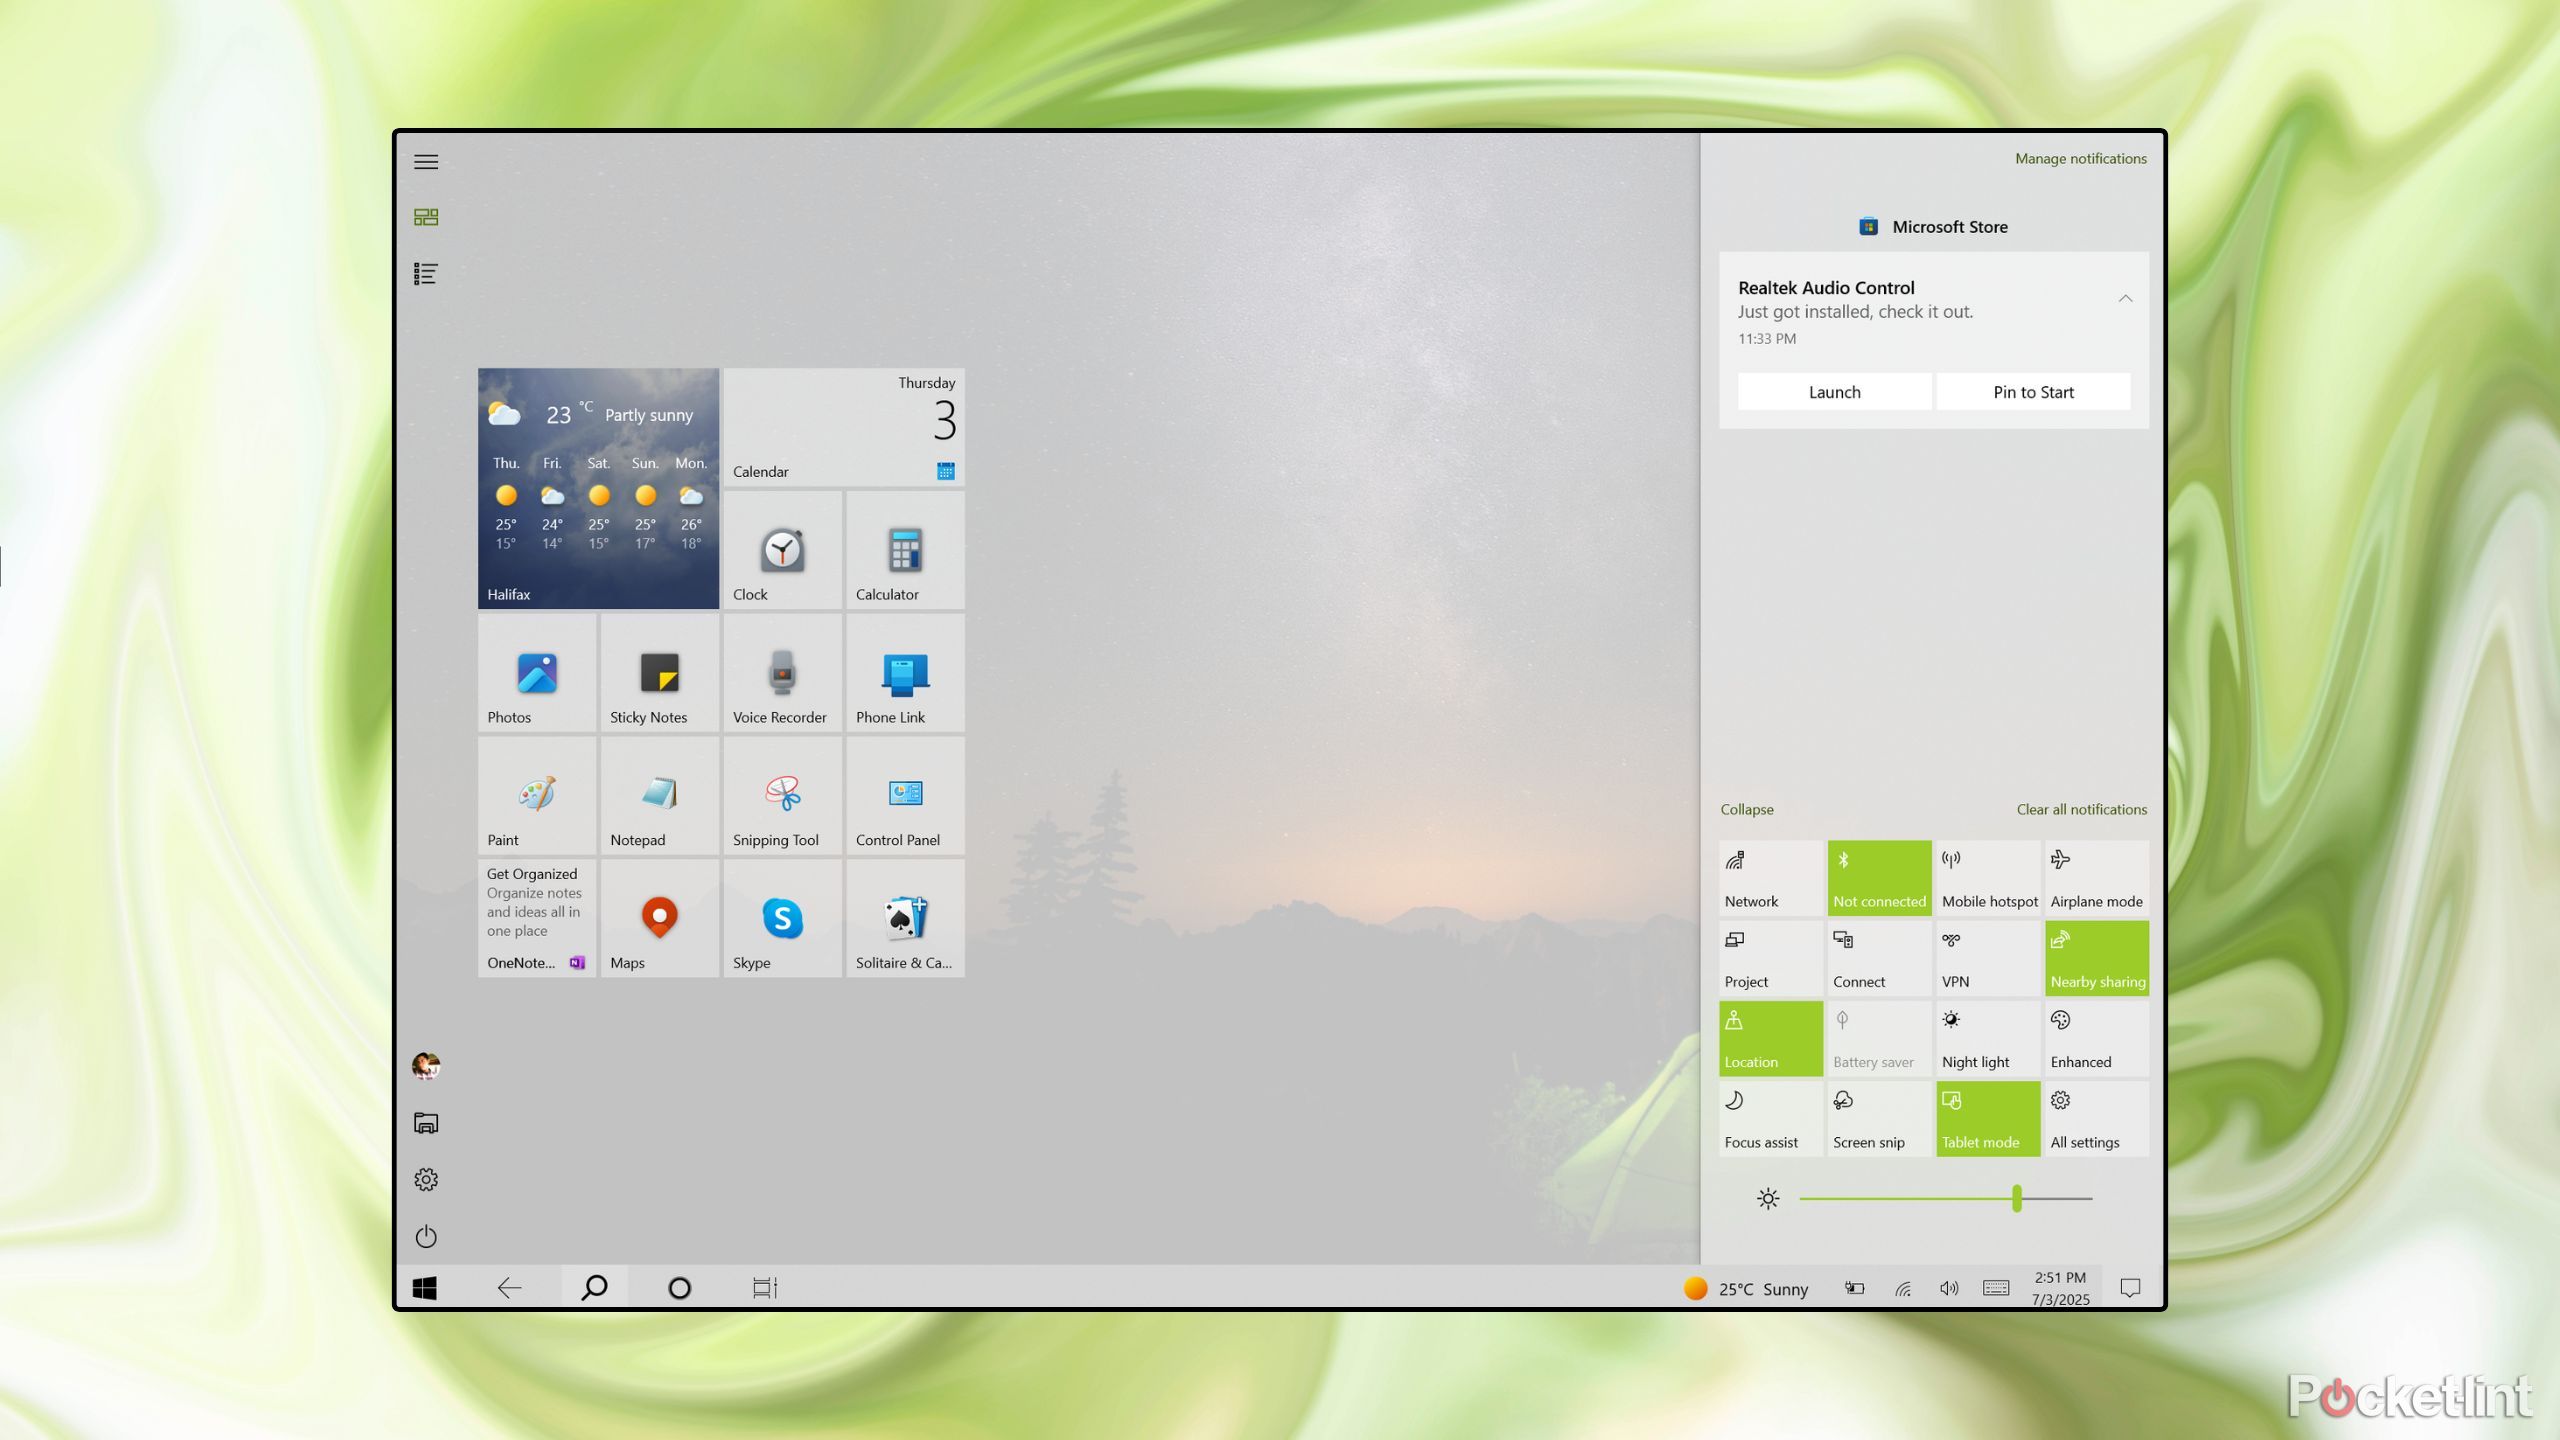Open Task View in the taskbar

coord(765,1288)
